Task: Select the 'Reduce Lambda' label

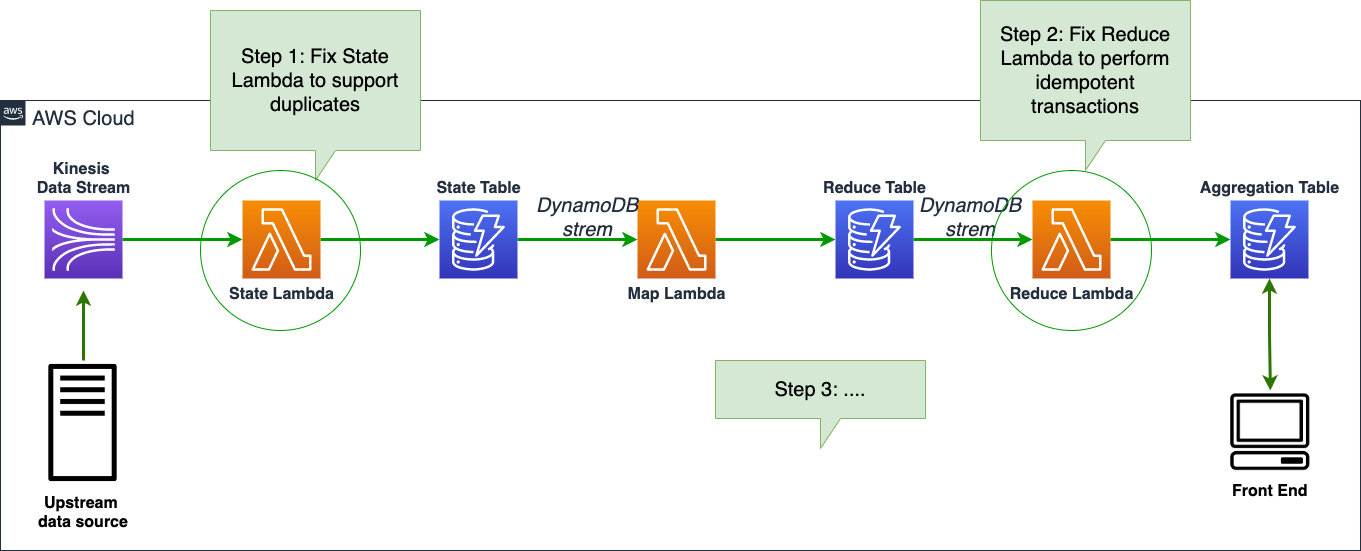Action: pos(1071,293)
